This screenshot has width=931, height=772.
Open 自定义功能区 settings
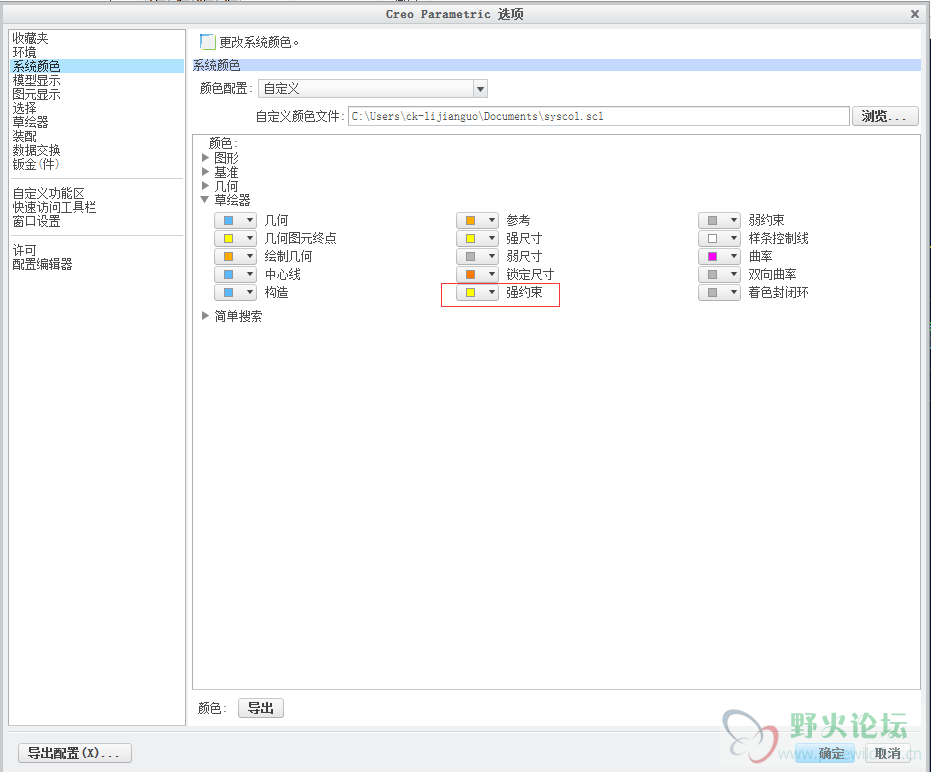(x=49, y=193)
